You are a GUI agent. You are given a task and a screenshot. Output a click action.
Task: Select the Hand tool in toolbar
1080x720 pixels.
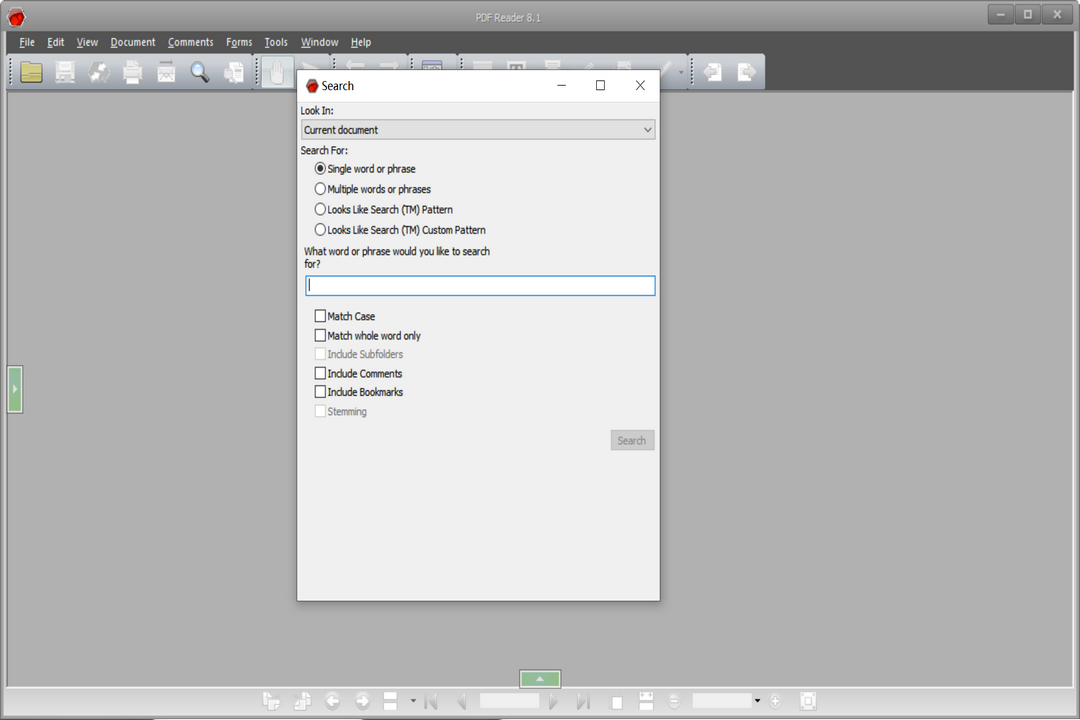pos(277,72)
